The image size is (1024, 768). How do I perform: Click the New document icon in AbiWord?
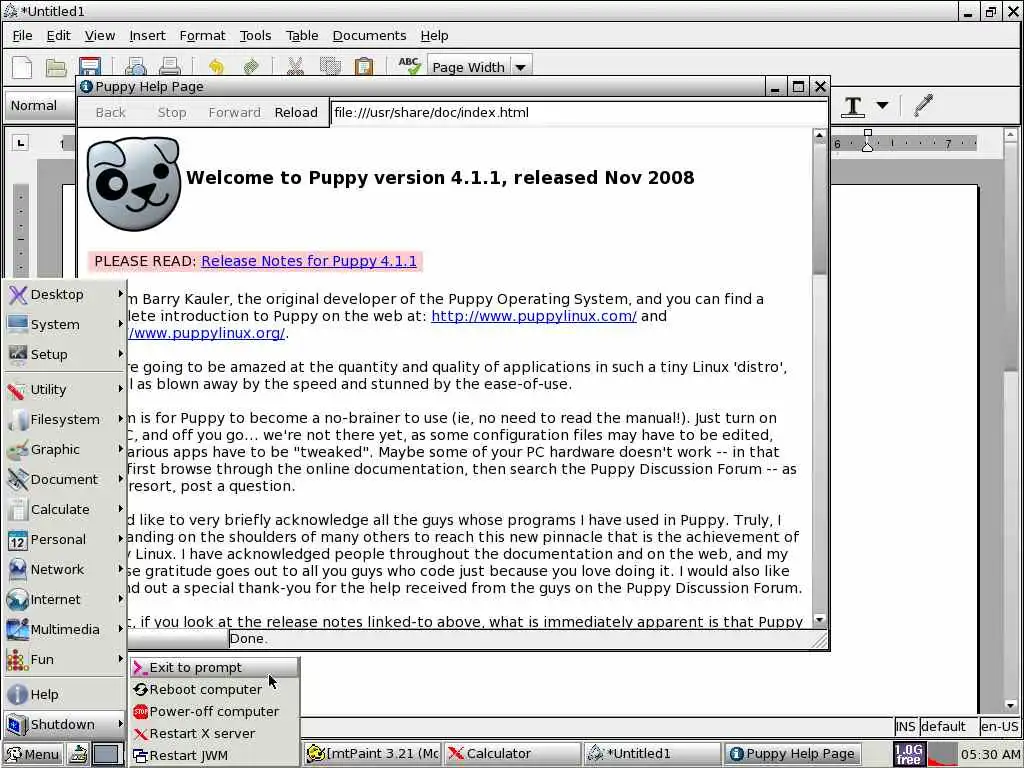click(x=22, y=67)
